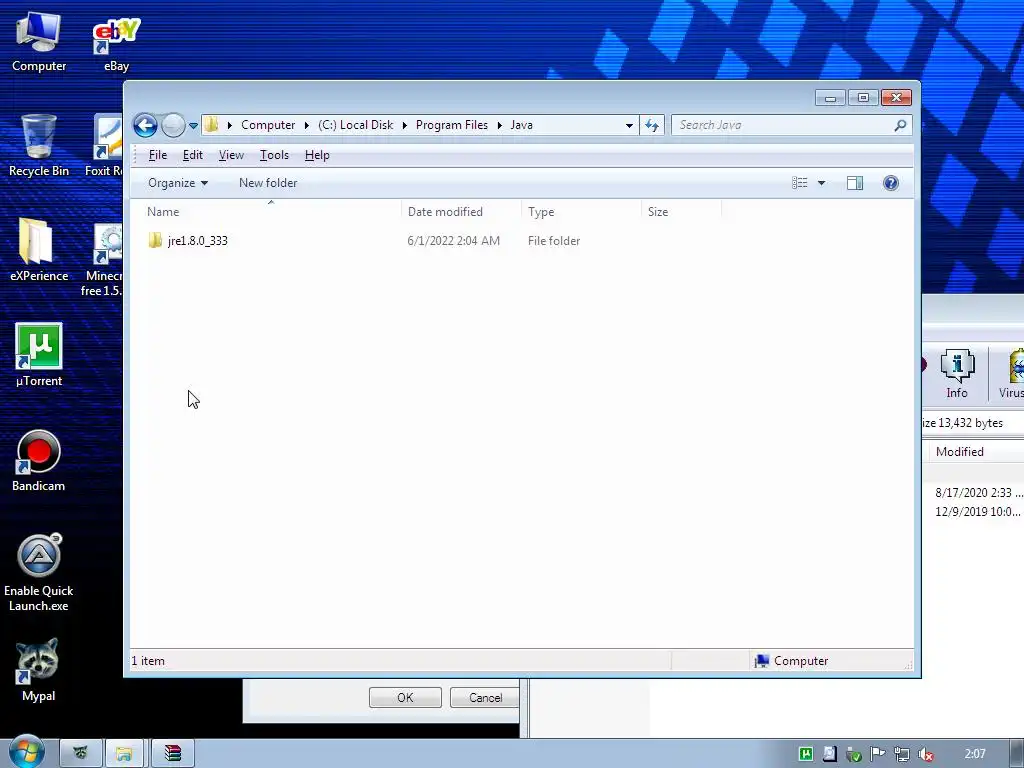
Task: Toggle the preview pane
Action: (855, 183)
